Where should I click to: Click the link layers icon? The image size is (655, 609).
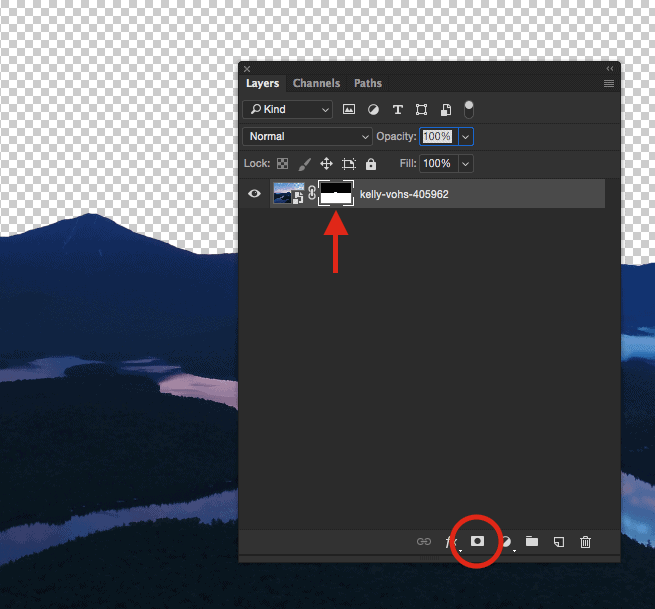point(423,542)
